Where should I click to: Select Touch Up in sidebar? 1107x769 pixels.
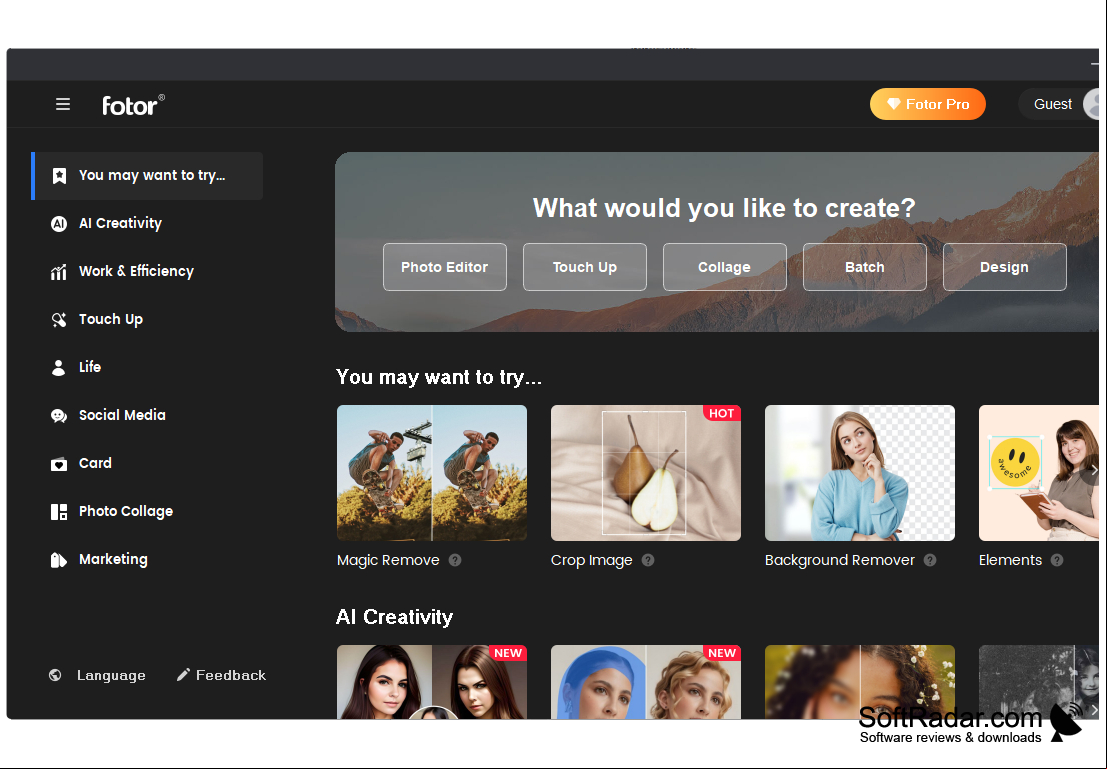point(111,319)
